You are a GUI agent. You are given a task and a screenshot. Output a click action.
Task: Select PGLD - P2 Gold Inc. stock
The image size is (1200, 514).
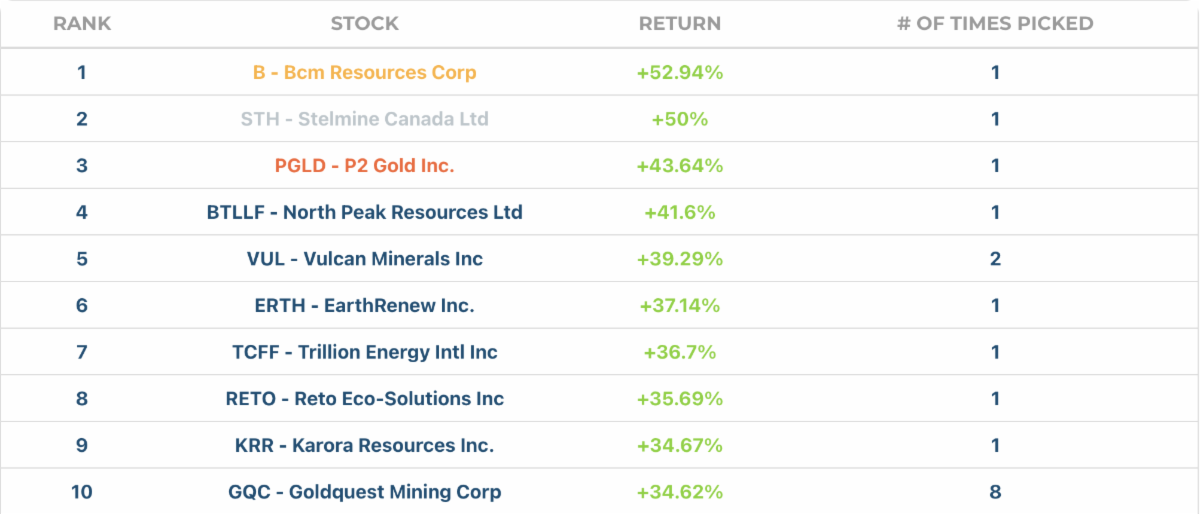point(364,166)
